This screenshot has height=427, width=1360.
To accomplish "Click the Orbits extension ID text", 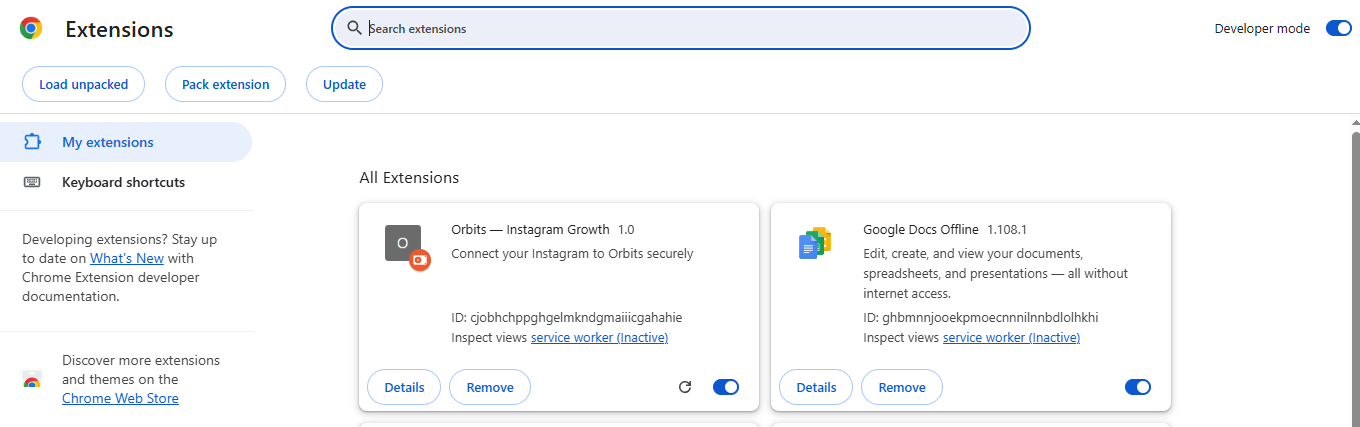I will (567, 318).
